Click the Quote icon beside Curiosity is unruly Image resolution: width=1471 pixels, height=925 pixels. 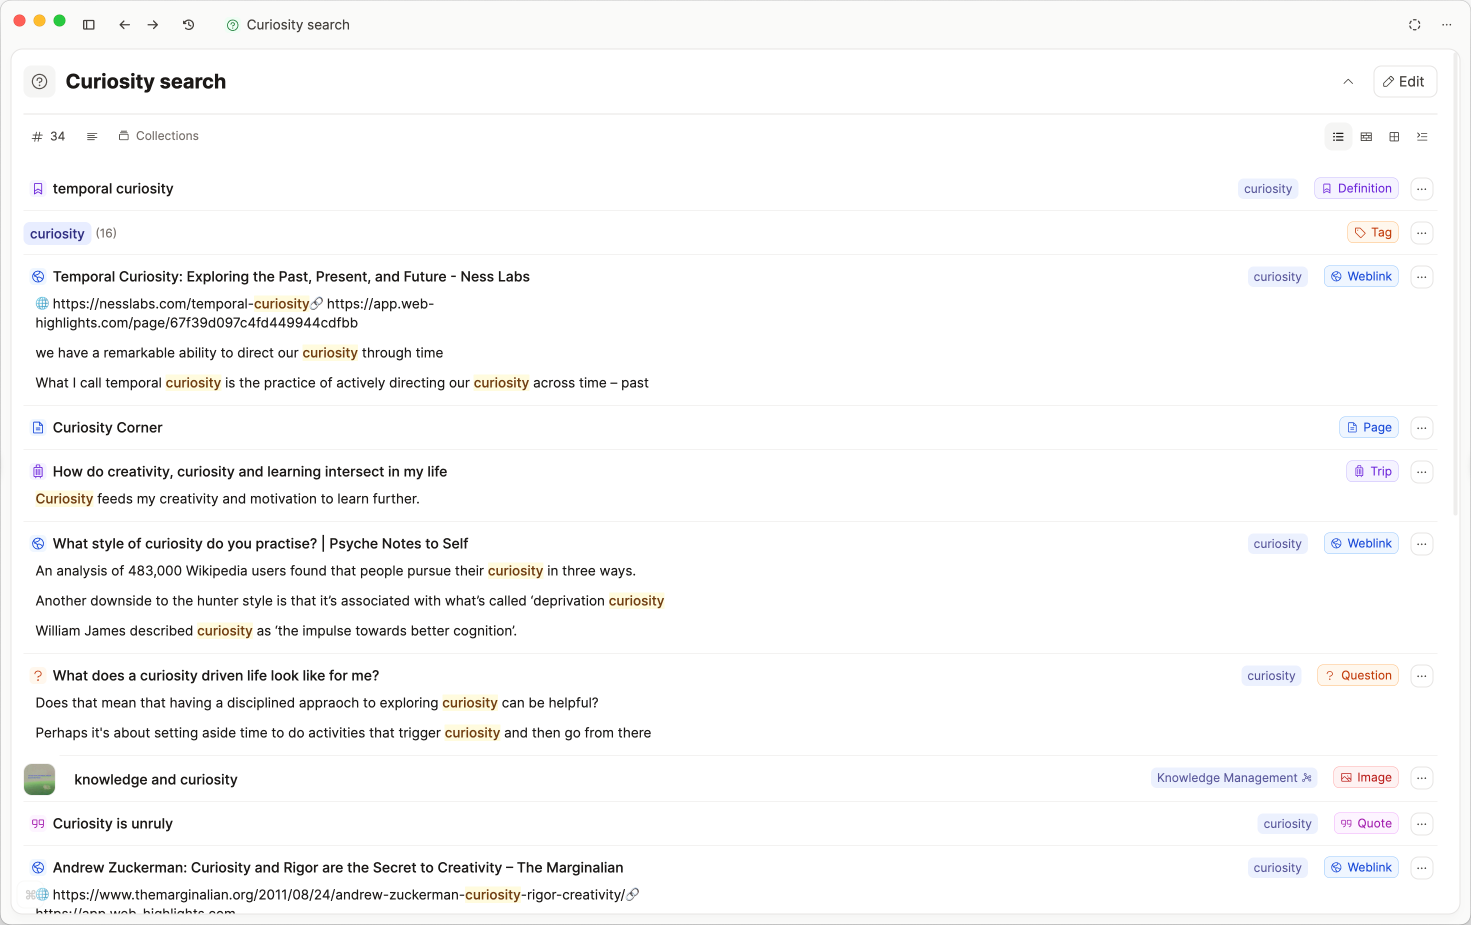coord(38,823)
